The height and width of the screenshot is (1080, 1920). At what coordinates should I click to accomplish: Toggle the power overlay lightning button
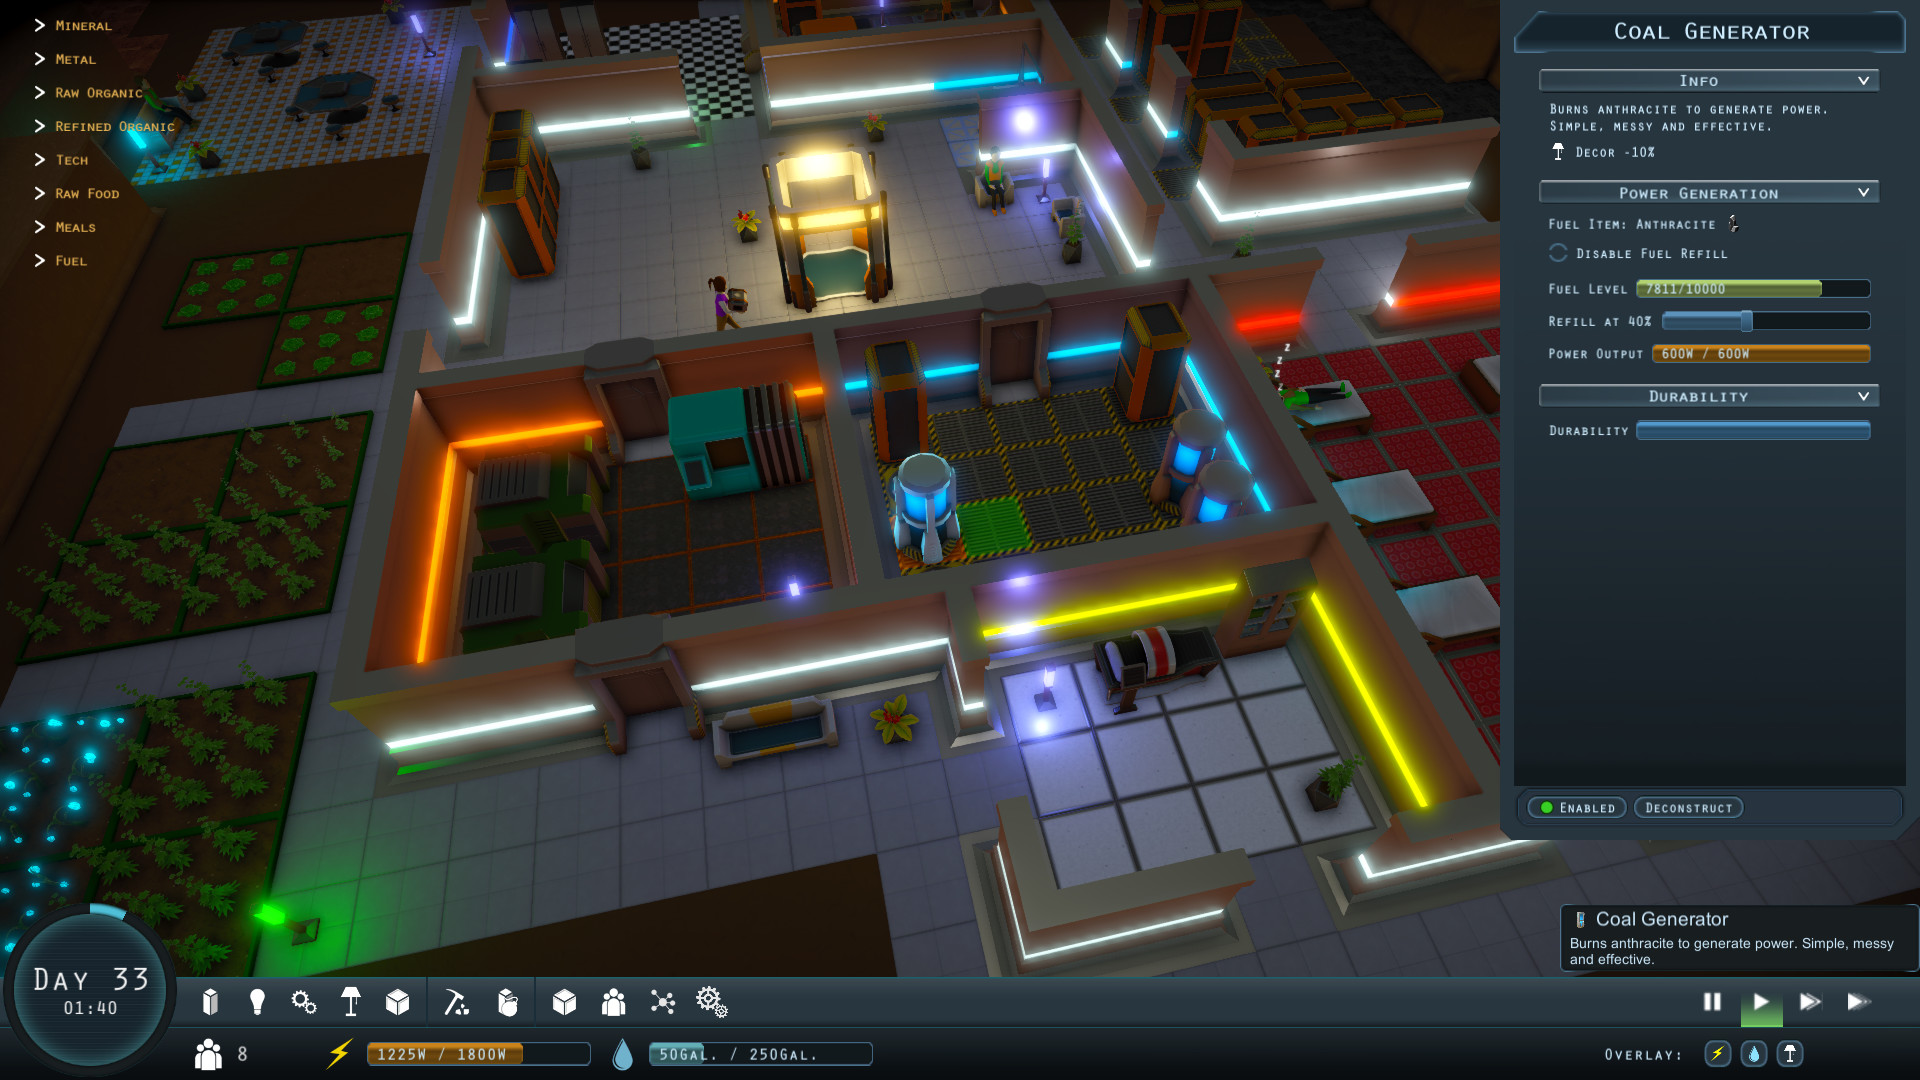pos(1718,1054)
